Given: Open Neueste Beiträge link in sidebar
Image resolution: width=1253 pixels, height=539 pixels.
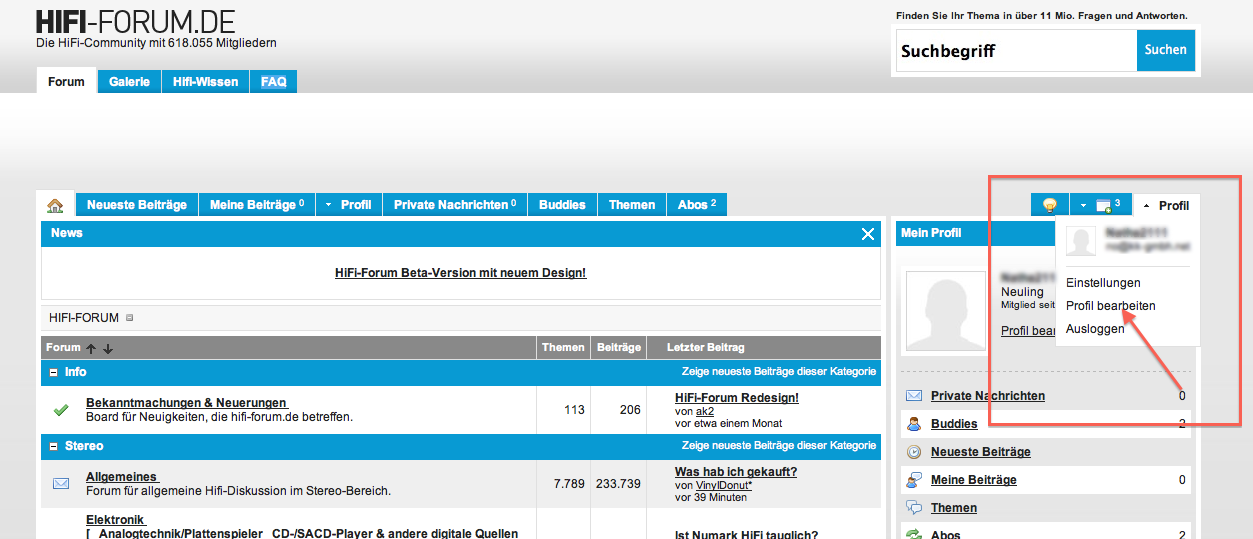Looking at the screenshot, I should (981, 452).
